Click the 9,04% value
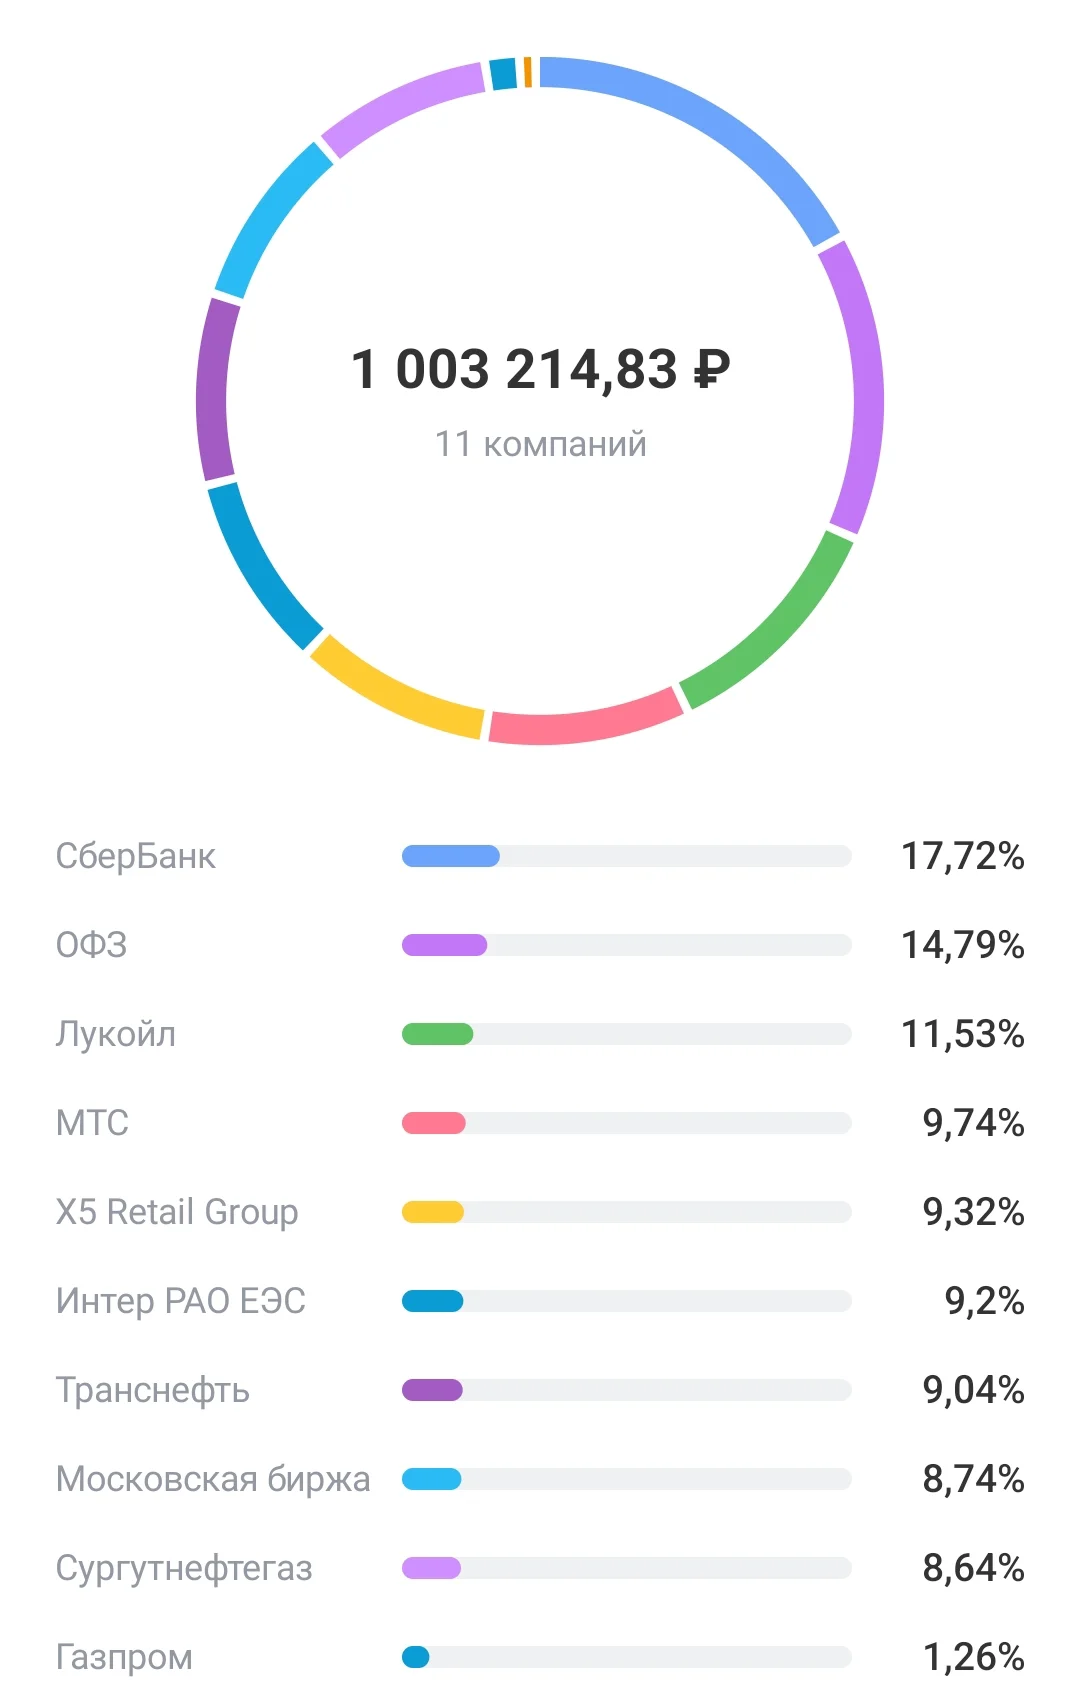1080x1707 pixels. pos(974,1390)
